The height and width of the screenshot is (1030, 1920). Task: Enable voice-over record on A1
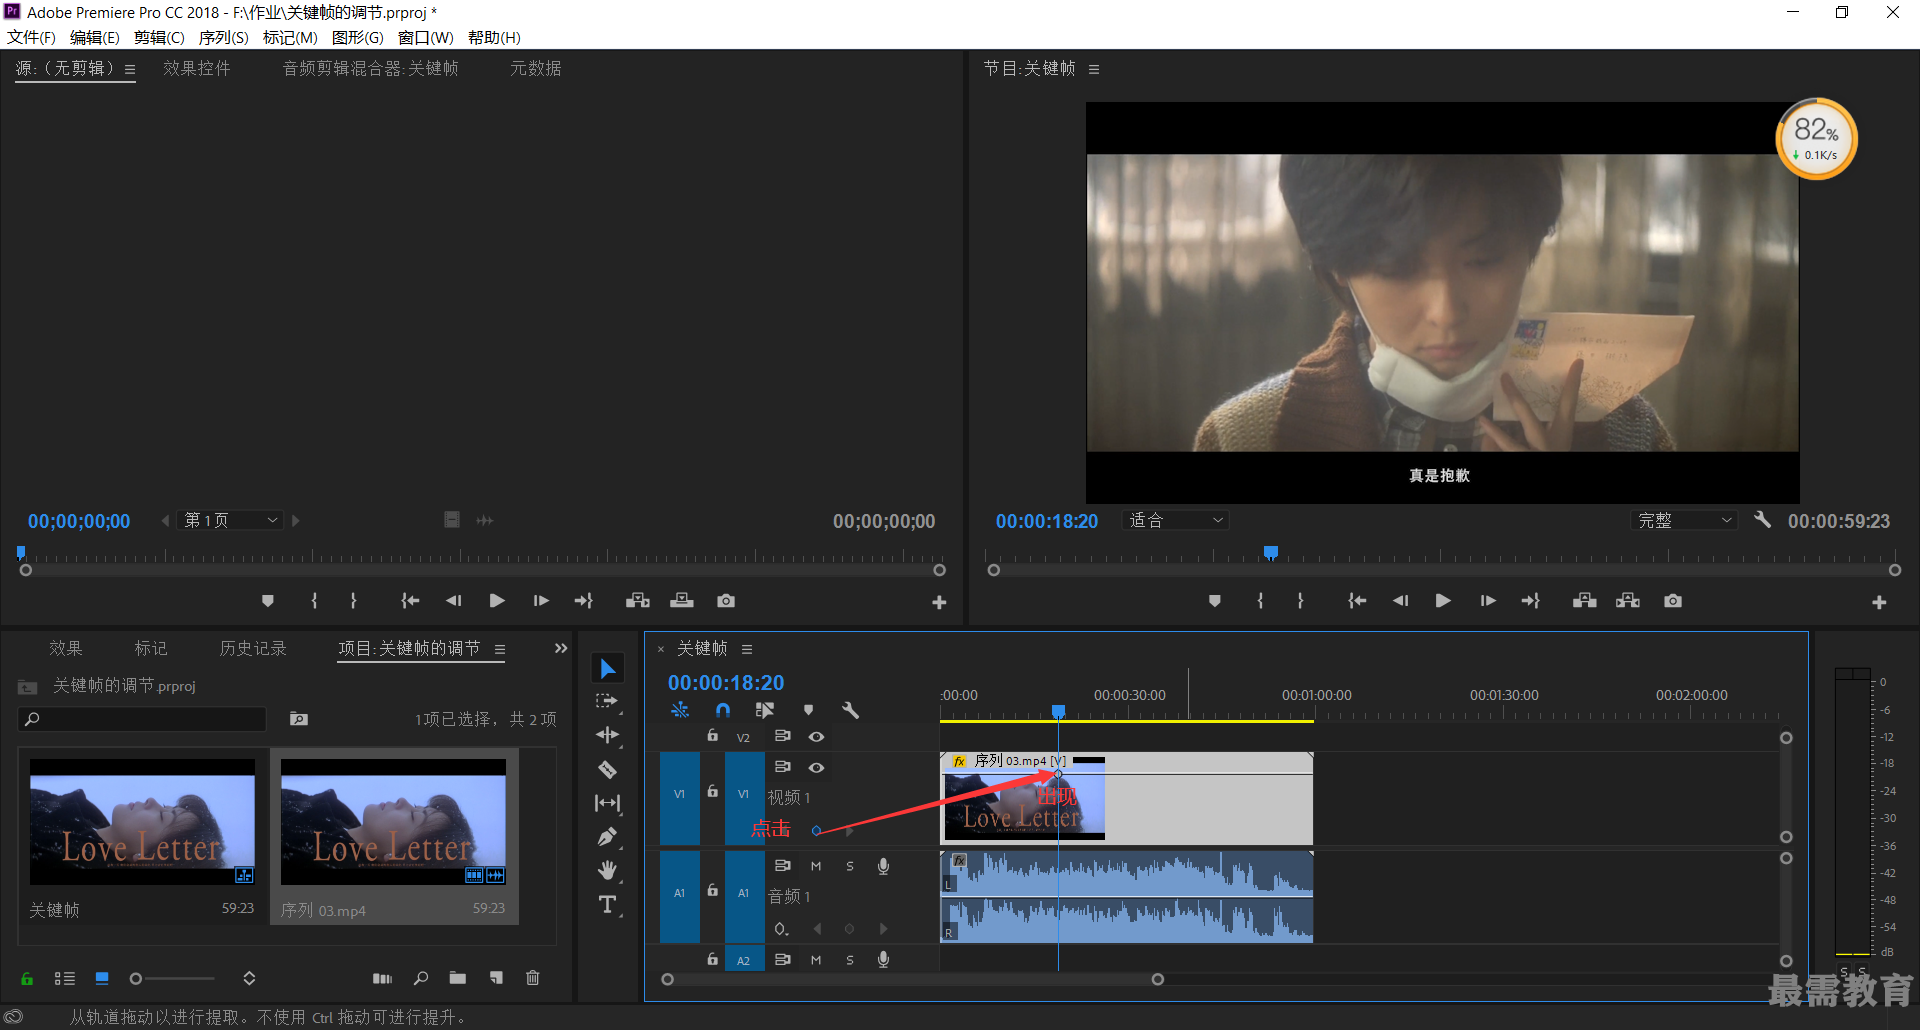[x=883, y=866]
